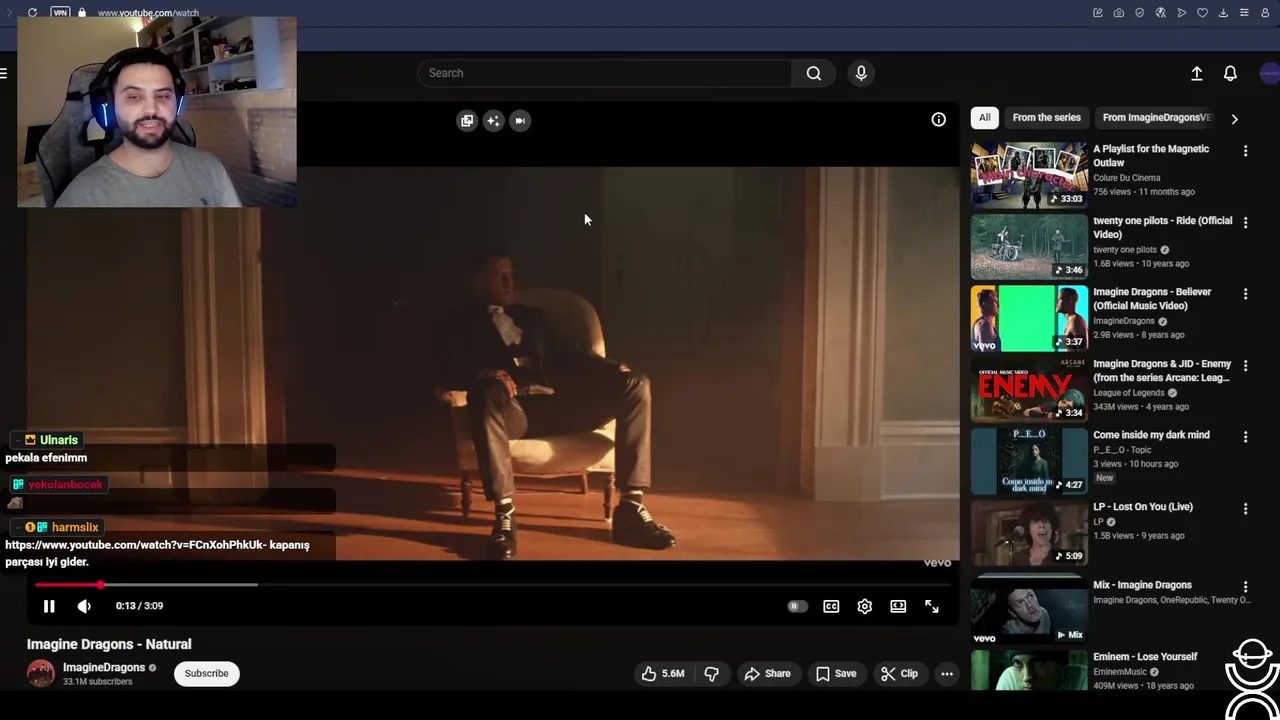Open the 'Mix - Imagine Dragons' title
1280x720 pixels.
[1142, 585]
